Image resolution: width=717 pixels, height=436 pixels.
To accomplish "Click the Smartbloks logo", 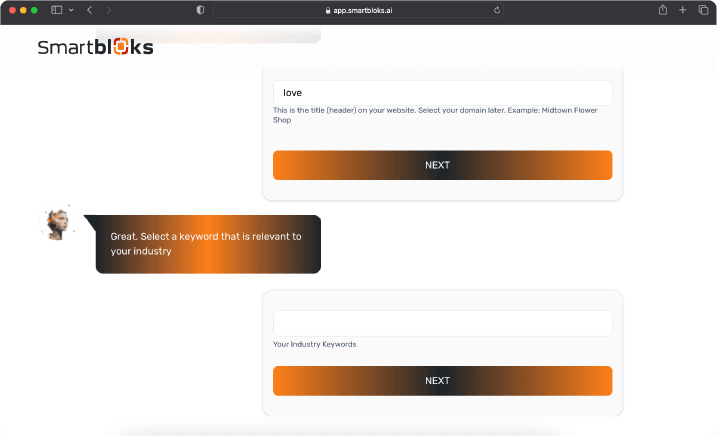I will pos(95,47).
